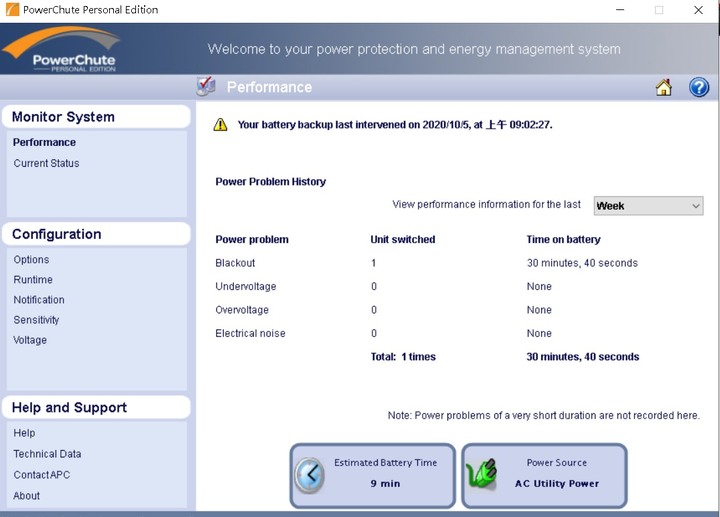This screenshot has width=720, height=517.
Task: Click the 'Unit switched' column header
Action: [x=403, y=239]
